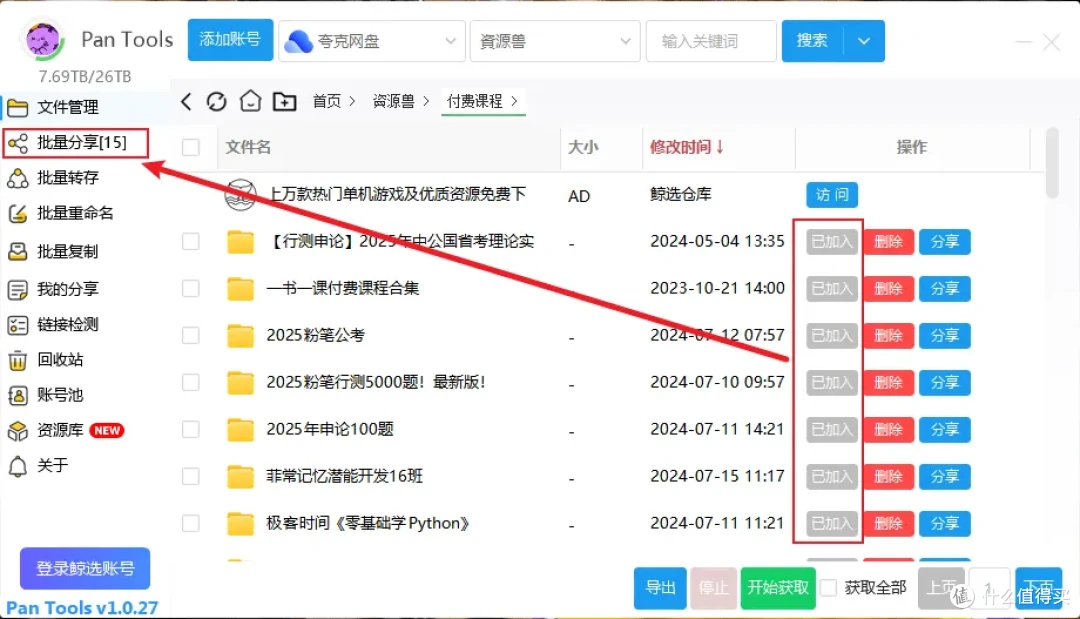Click the 开始获取 button
This screenshot has width=1080, height=619.
coord(778,588)
